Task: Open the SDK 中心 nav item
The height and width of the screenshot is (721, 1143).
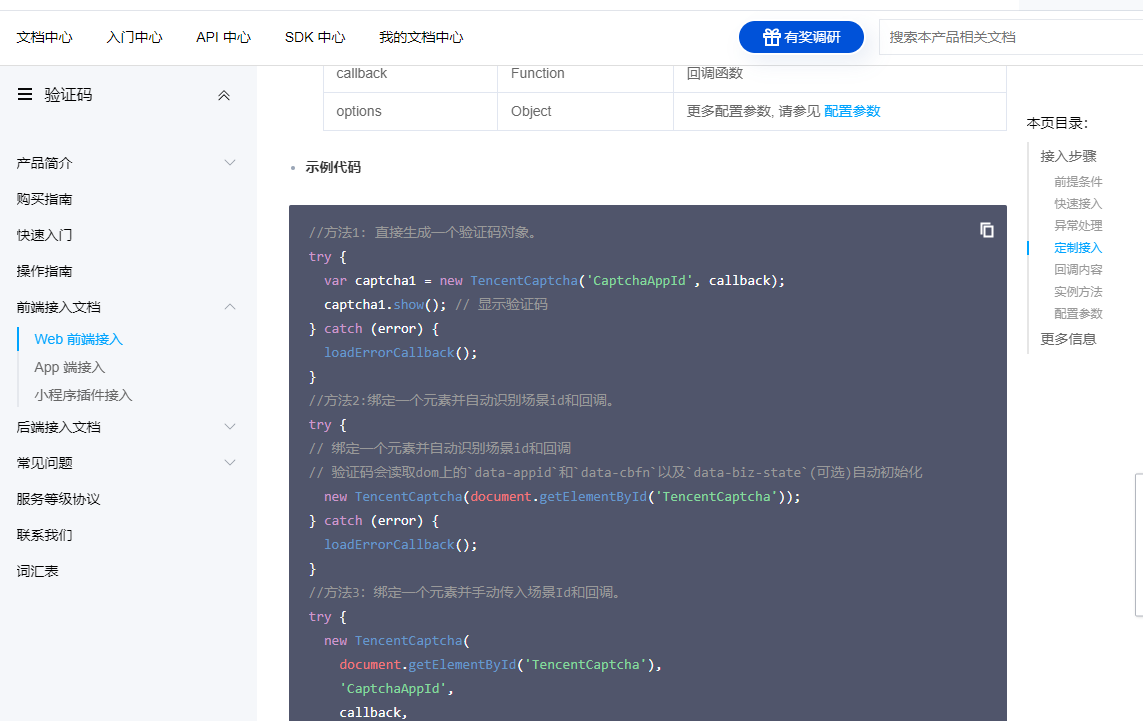Action: [x=315, y=37]
